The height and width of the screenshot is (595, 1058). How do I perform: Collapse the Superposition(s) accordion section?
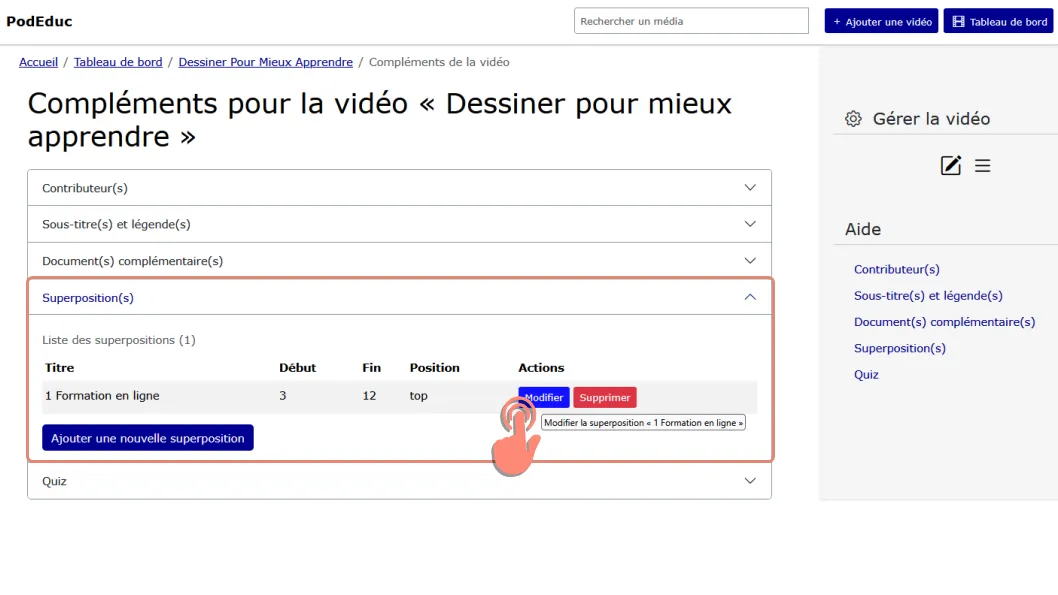pos(399,298)
